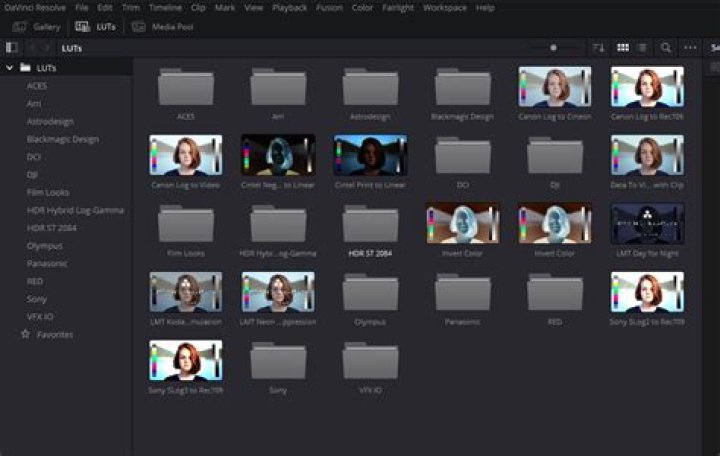Open the Mark menu
Image resolution: width=720 pixels, height=456 pixels.
[x=225, y=8]
